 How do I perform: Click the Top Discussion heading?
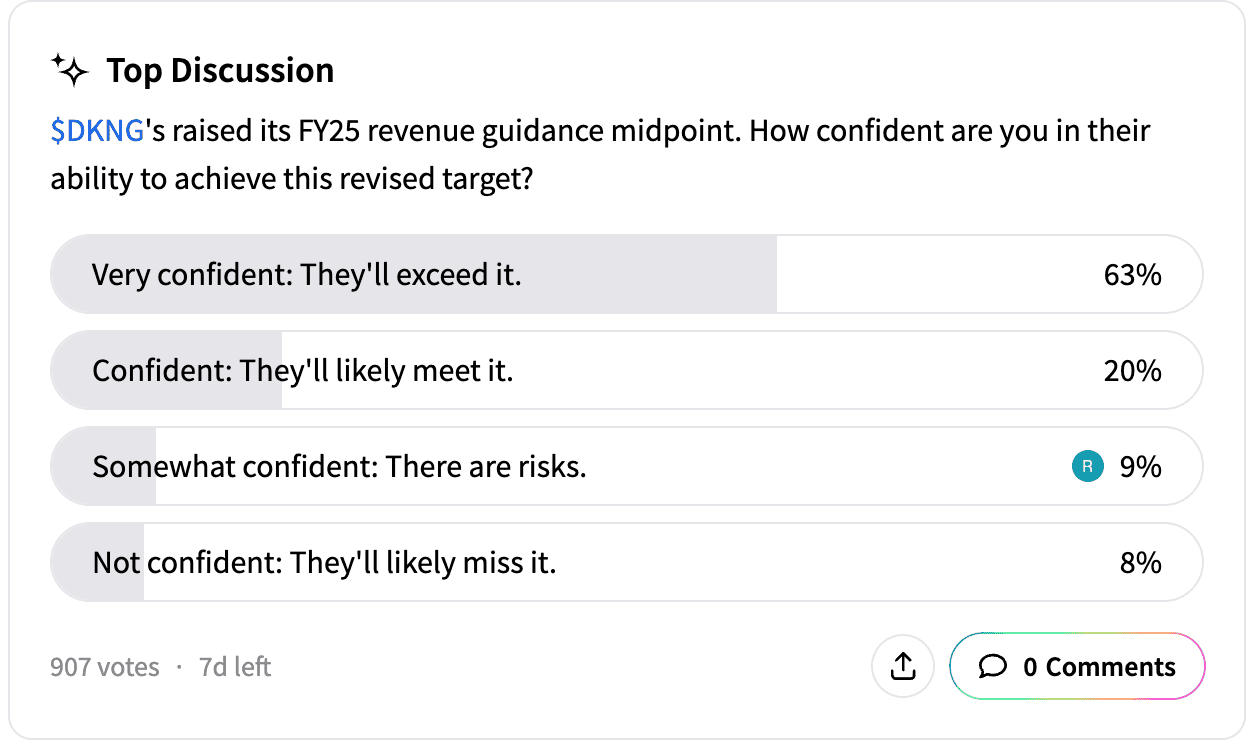(220, 71)
